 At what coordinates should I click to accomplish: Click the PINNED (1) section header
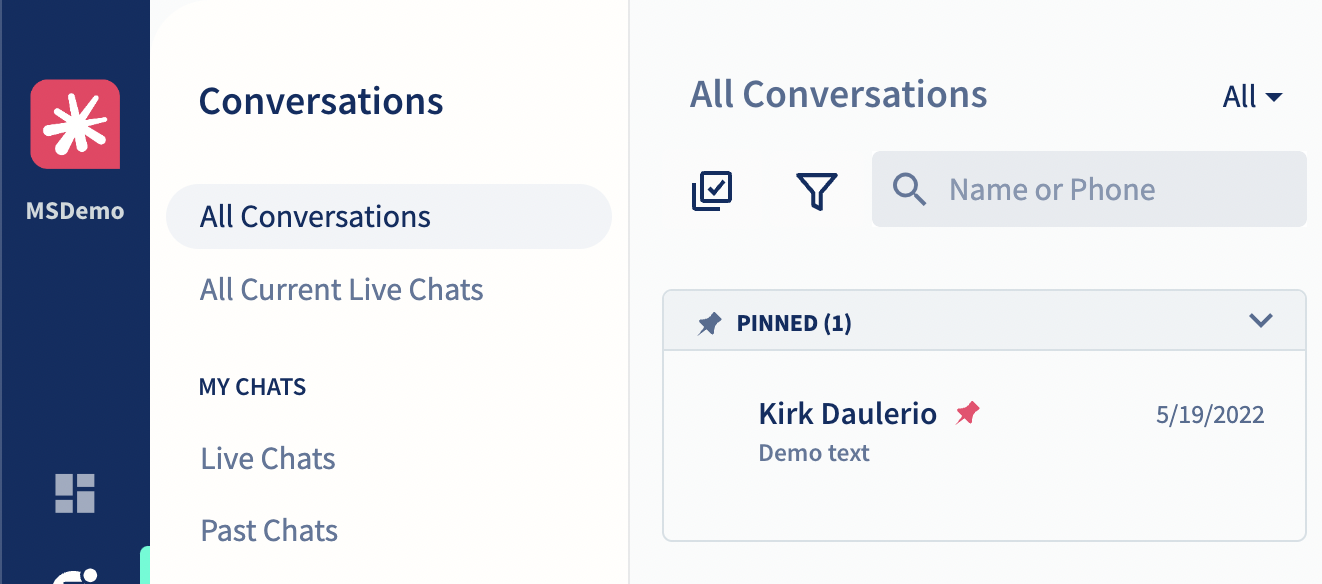tap(984, 321)
